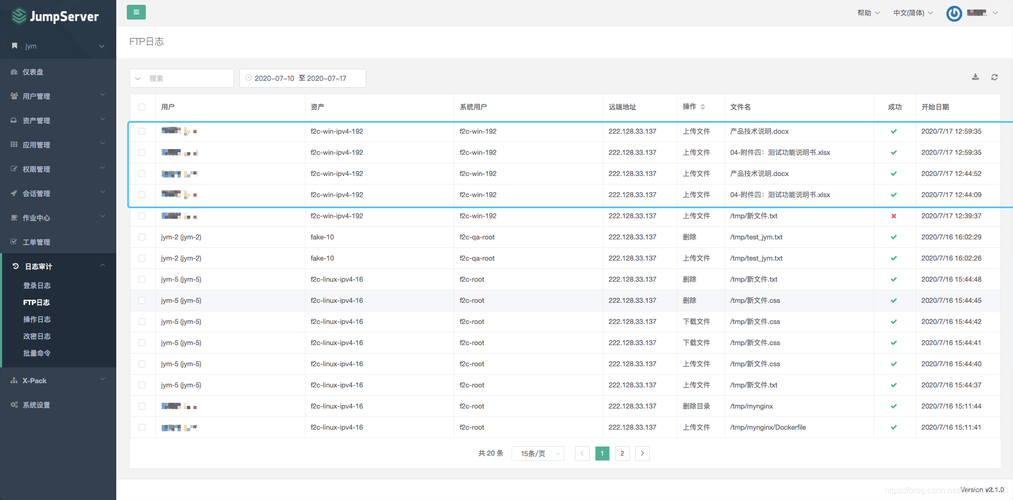Click the 文件名 column header
1013x500 pixels.
coord(740,107)
